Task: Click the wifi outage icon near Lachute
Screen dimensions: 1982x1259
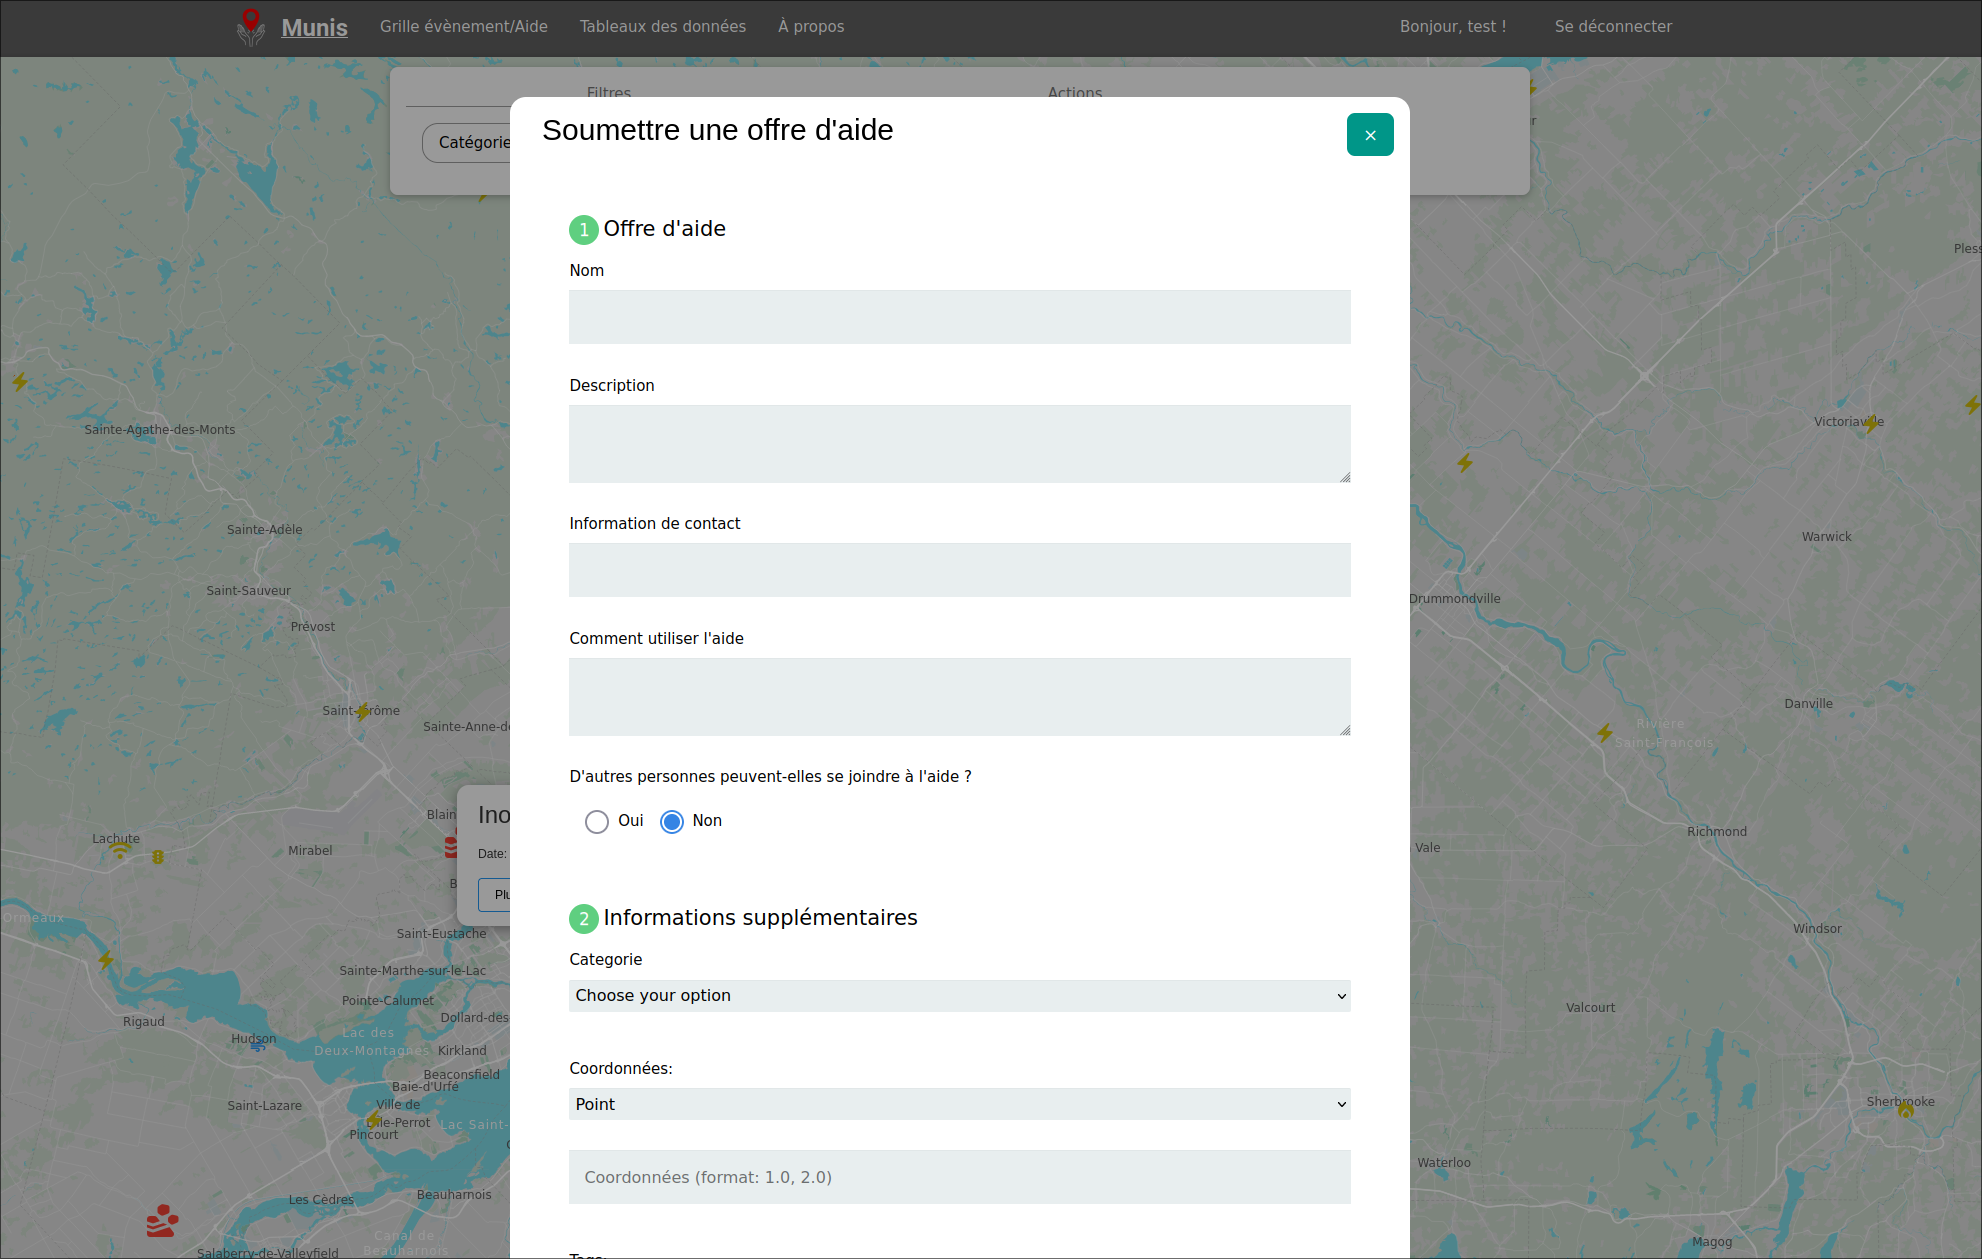Action: [x=120, y=851]
